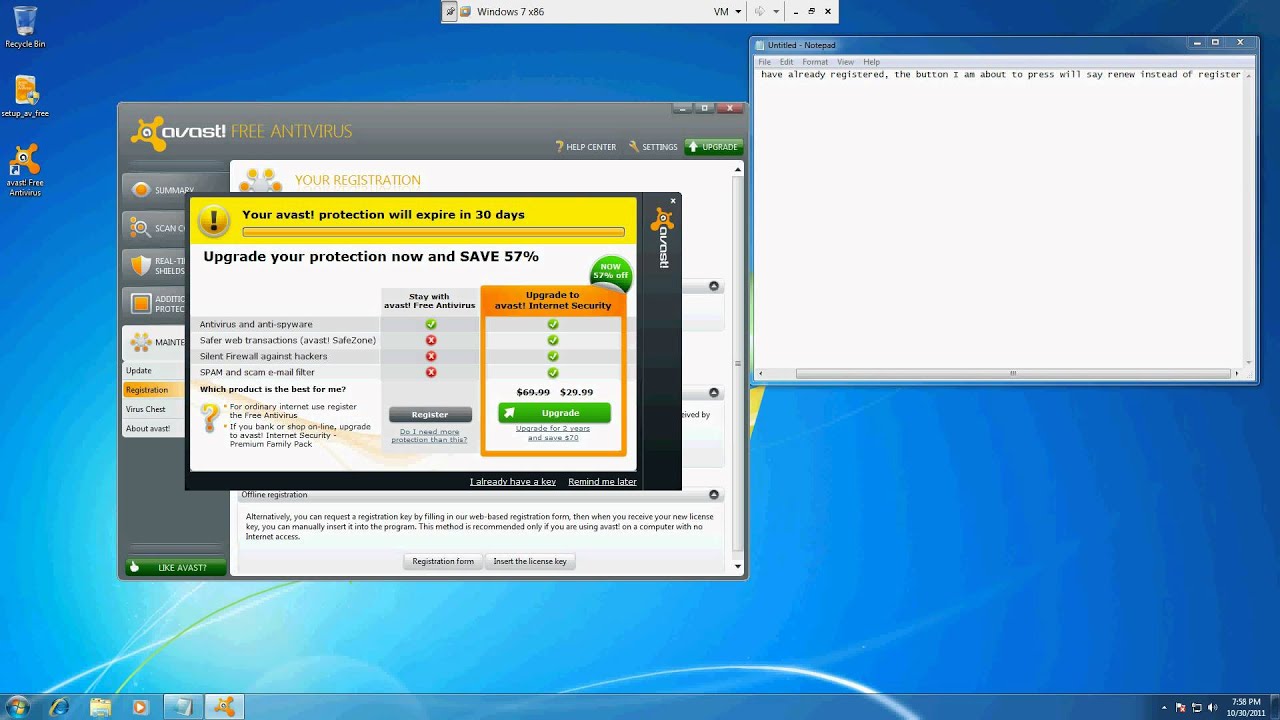Click the Action Center flag tray icon
Image resolution: width=1280 pixels, height=720 pixels.
[x=1180, y=707]
